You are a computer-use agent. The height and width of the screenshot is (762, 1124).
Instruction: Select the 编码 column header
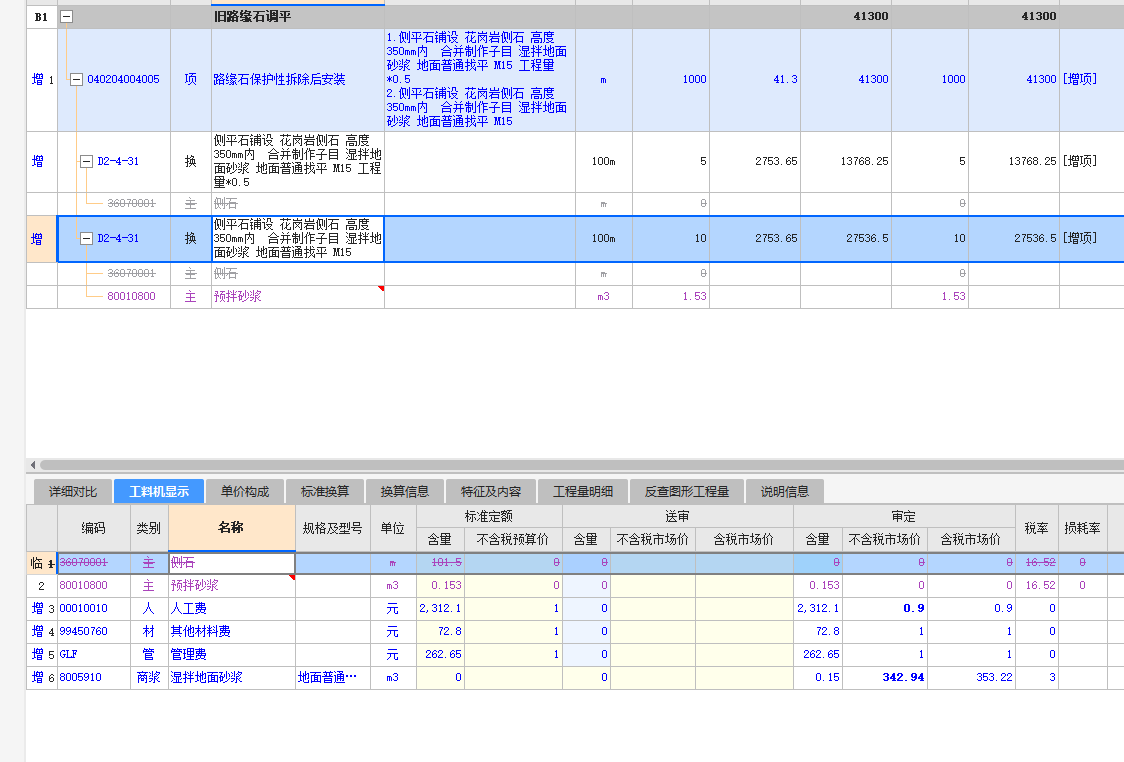click(x=94, y=528)
